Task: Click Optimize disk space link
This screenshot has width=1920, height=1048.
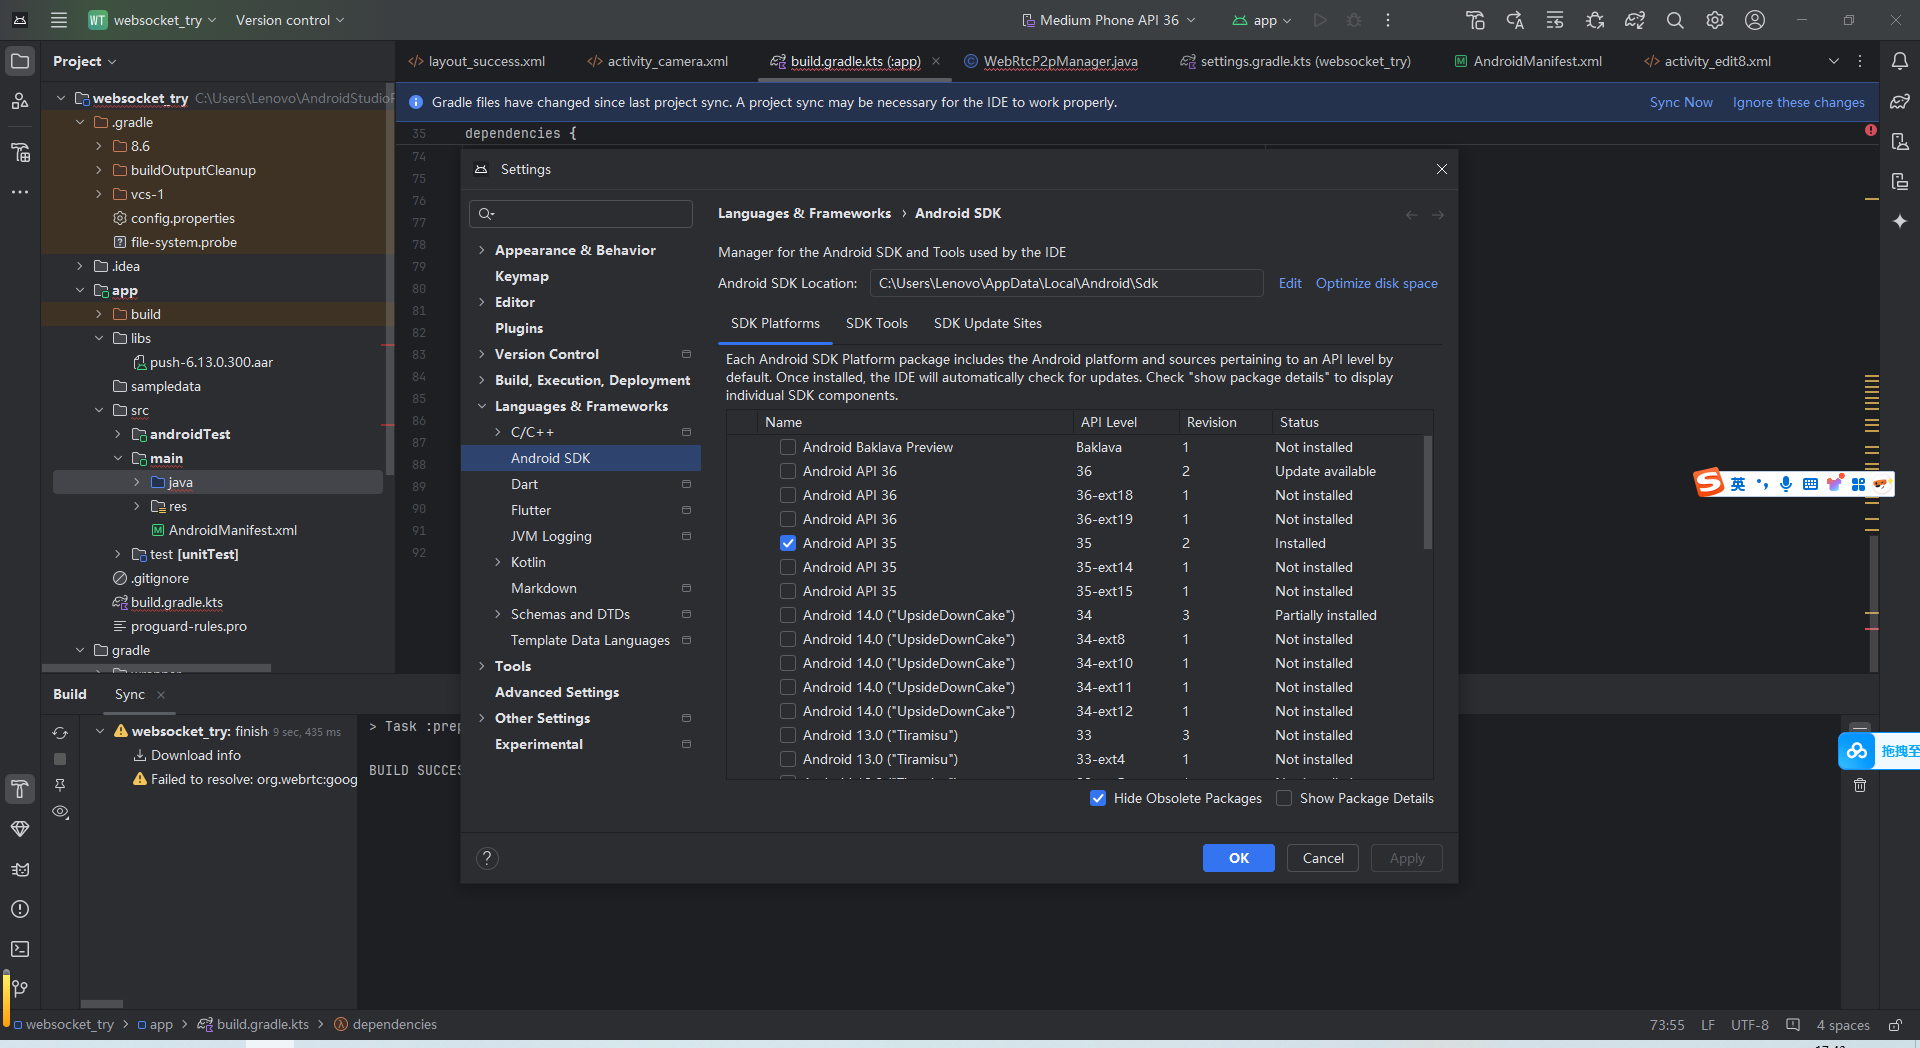Action: [1376, 283]
